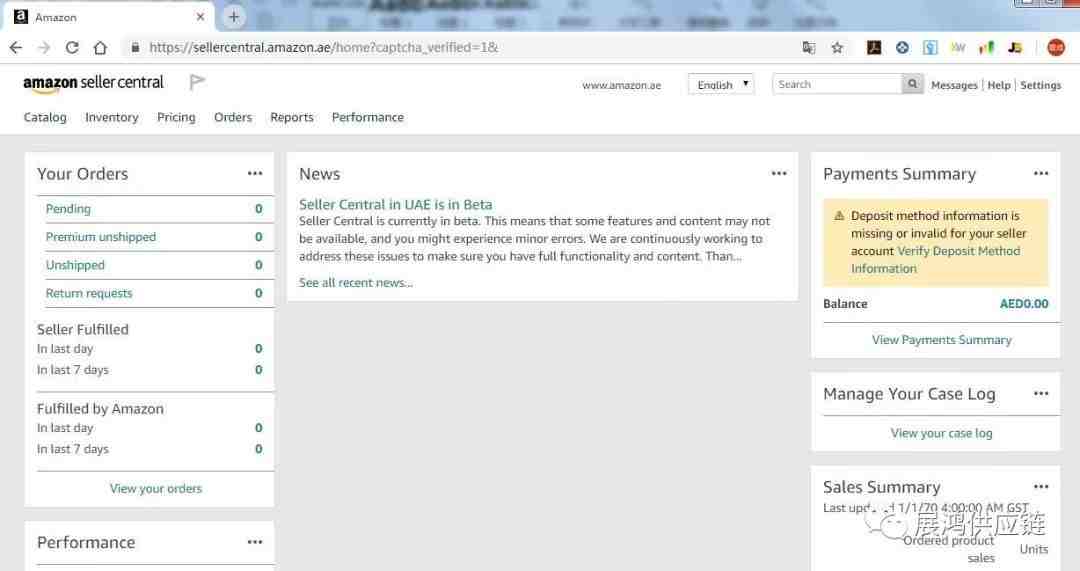Click the blue circular extension icon
This screenshot has width=1080, height=571.
pyautogui.click(x=902, y=48)
